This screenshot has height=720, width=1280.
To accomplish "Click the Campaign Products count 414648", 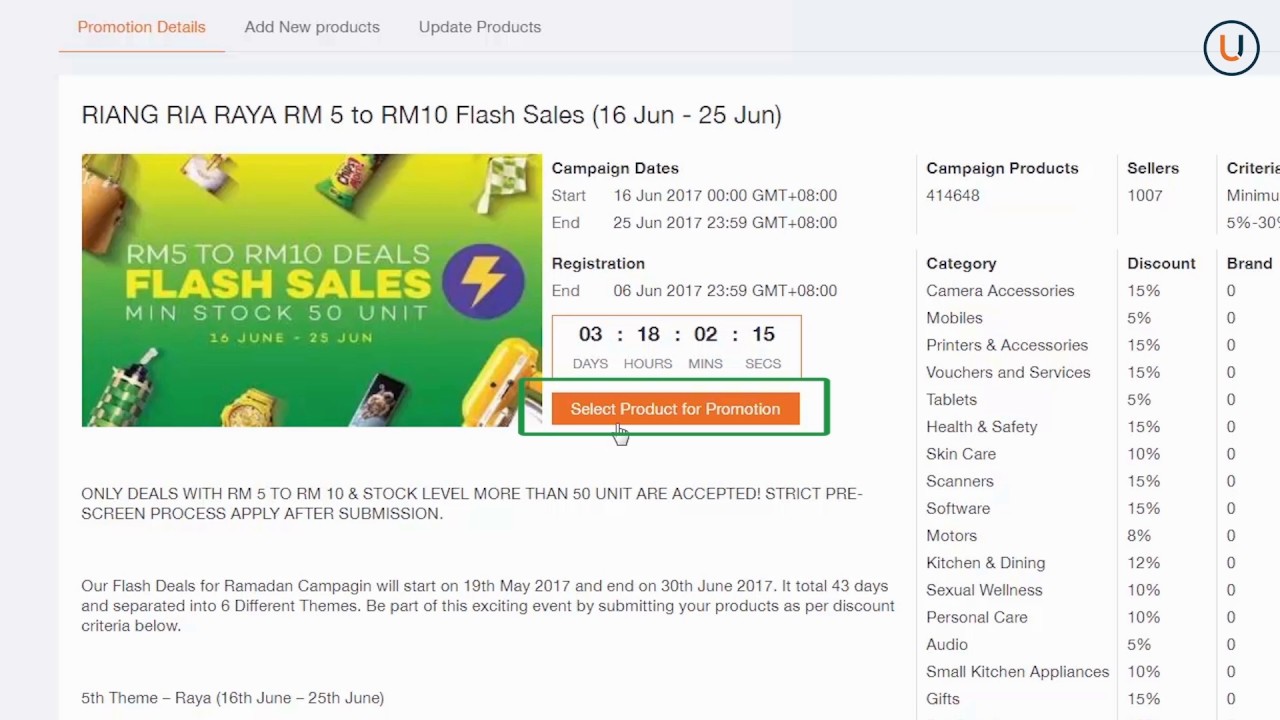I will [x=953, y=196].
